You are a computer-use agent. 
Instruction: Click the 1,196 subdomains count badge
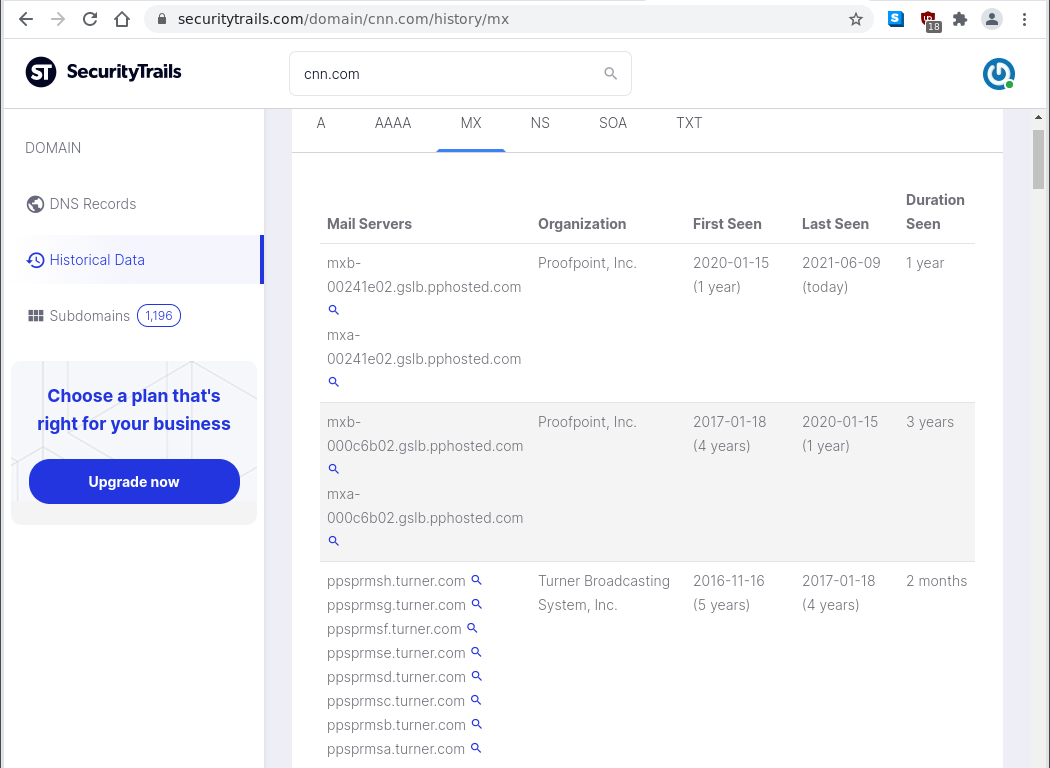pyautogui.click(x=159, y=316)
